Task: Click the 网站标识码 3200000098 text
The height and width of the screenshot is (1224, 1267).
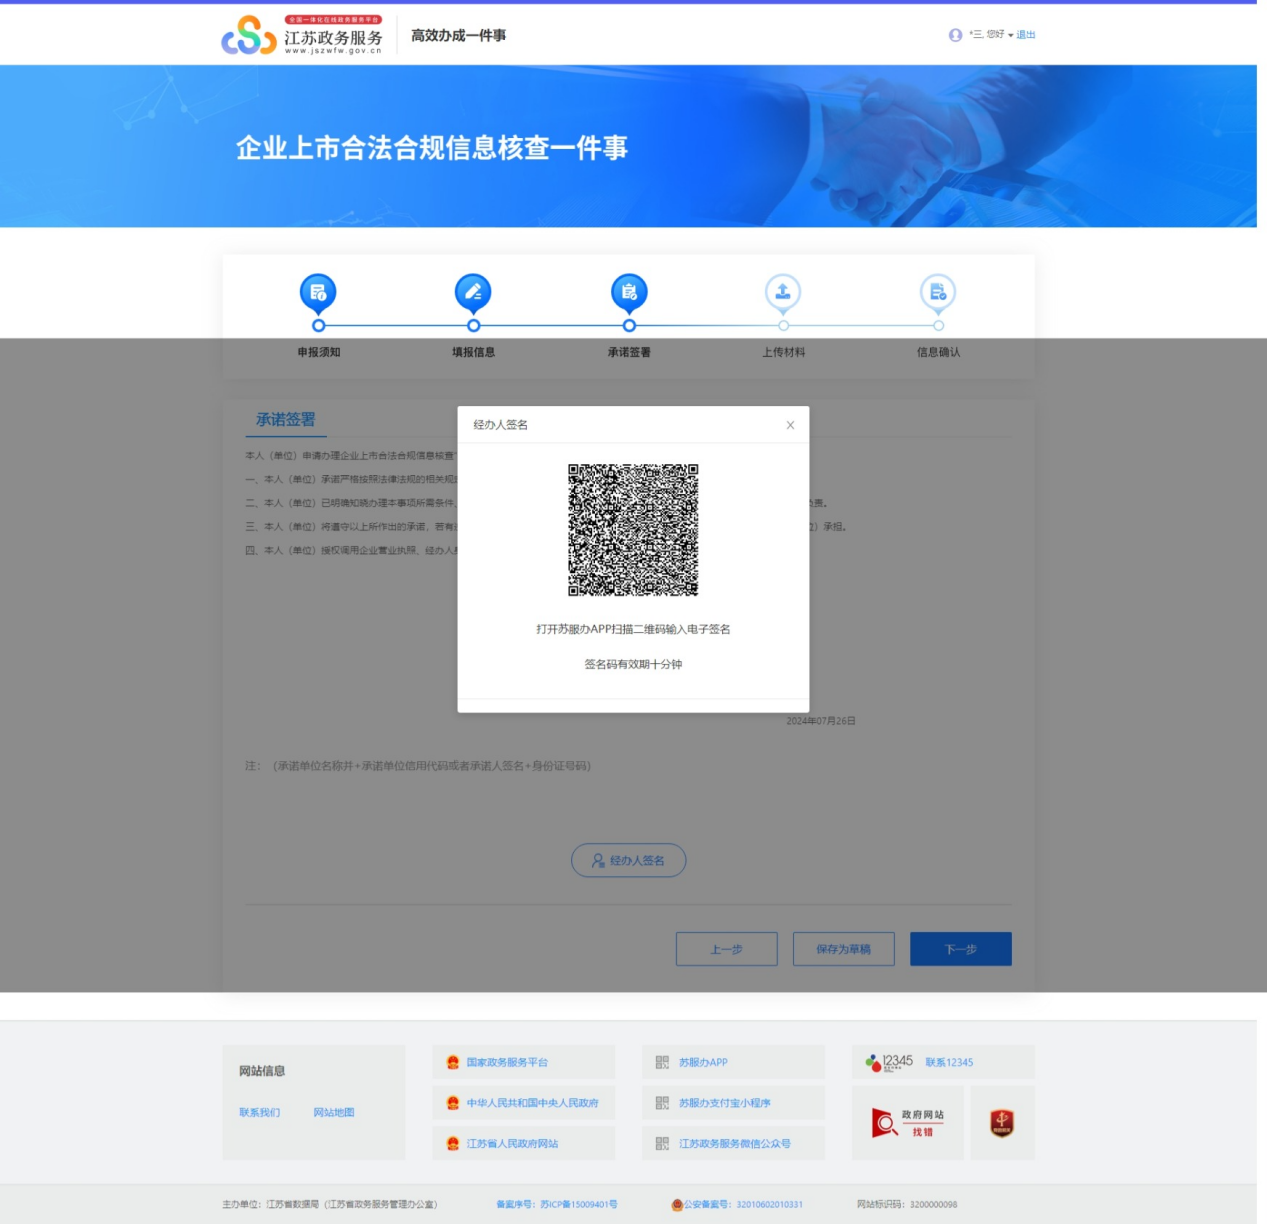Action: click(907, 1204)
